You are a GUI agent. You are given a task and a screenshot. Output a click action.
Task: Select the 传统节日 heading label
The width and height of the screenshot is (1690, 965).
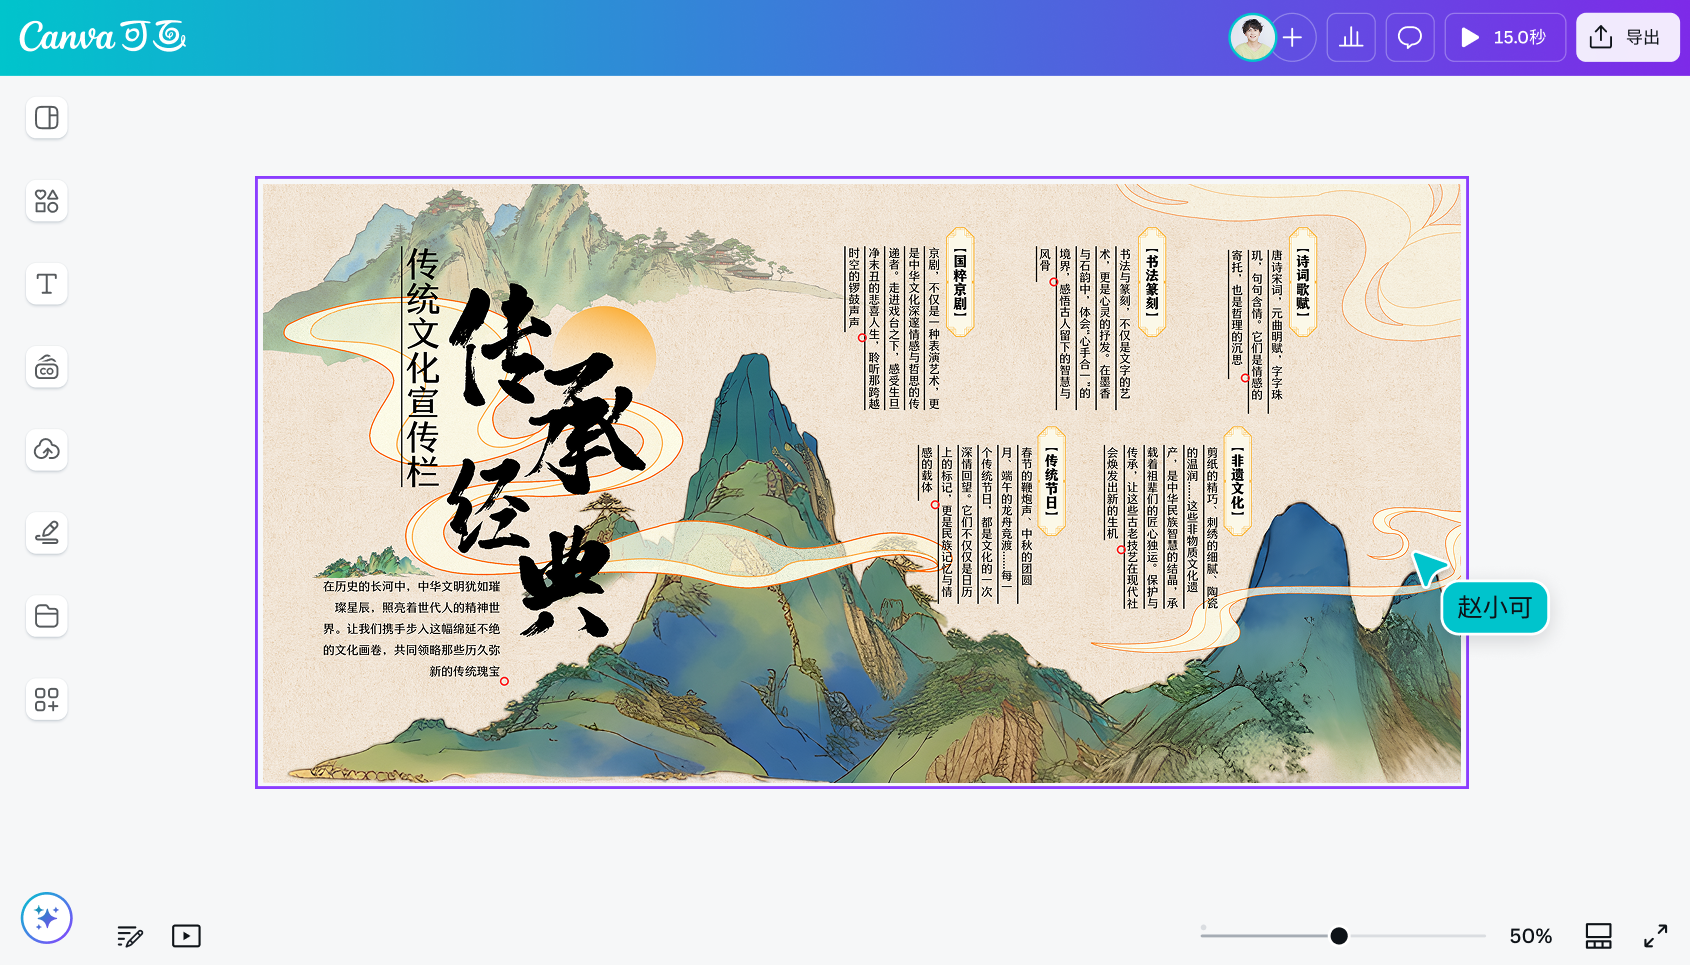(1052, 482)
